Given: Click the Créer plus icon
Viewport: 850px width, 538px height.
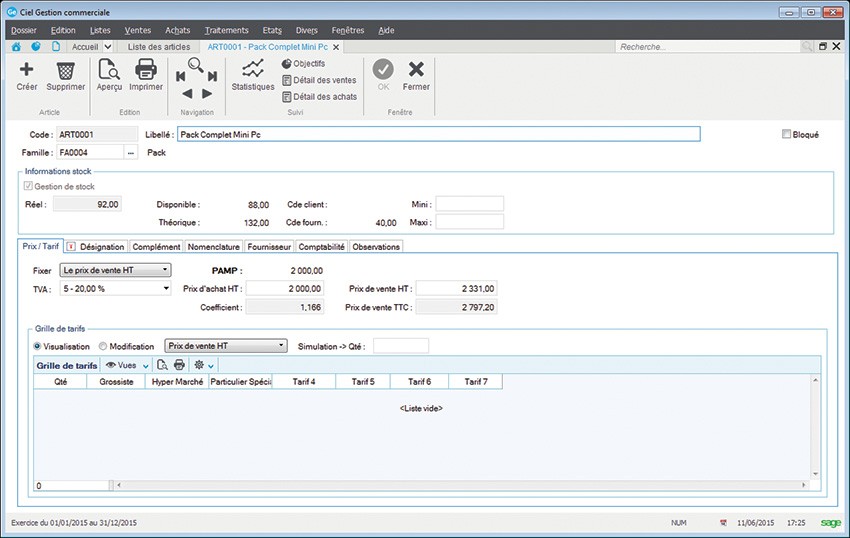Looking at the screenshot, I should pos(27,71).
